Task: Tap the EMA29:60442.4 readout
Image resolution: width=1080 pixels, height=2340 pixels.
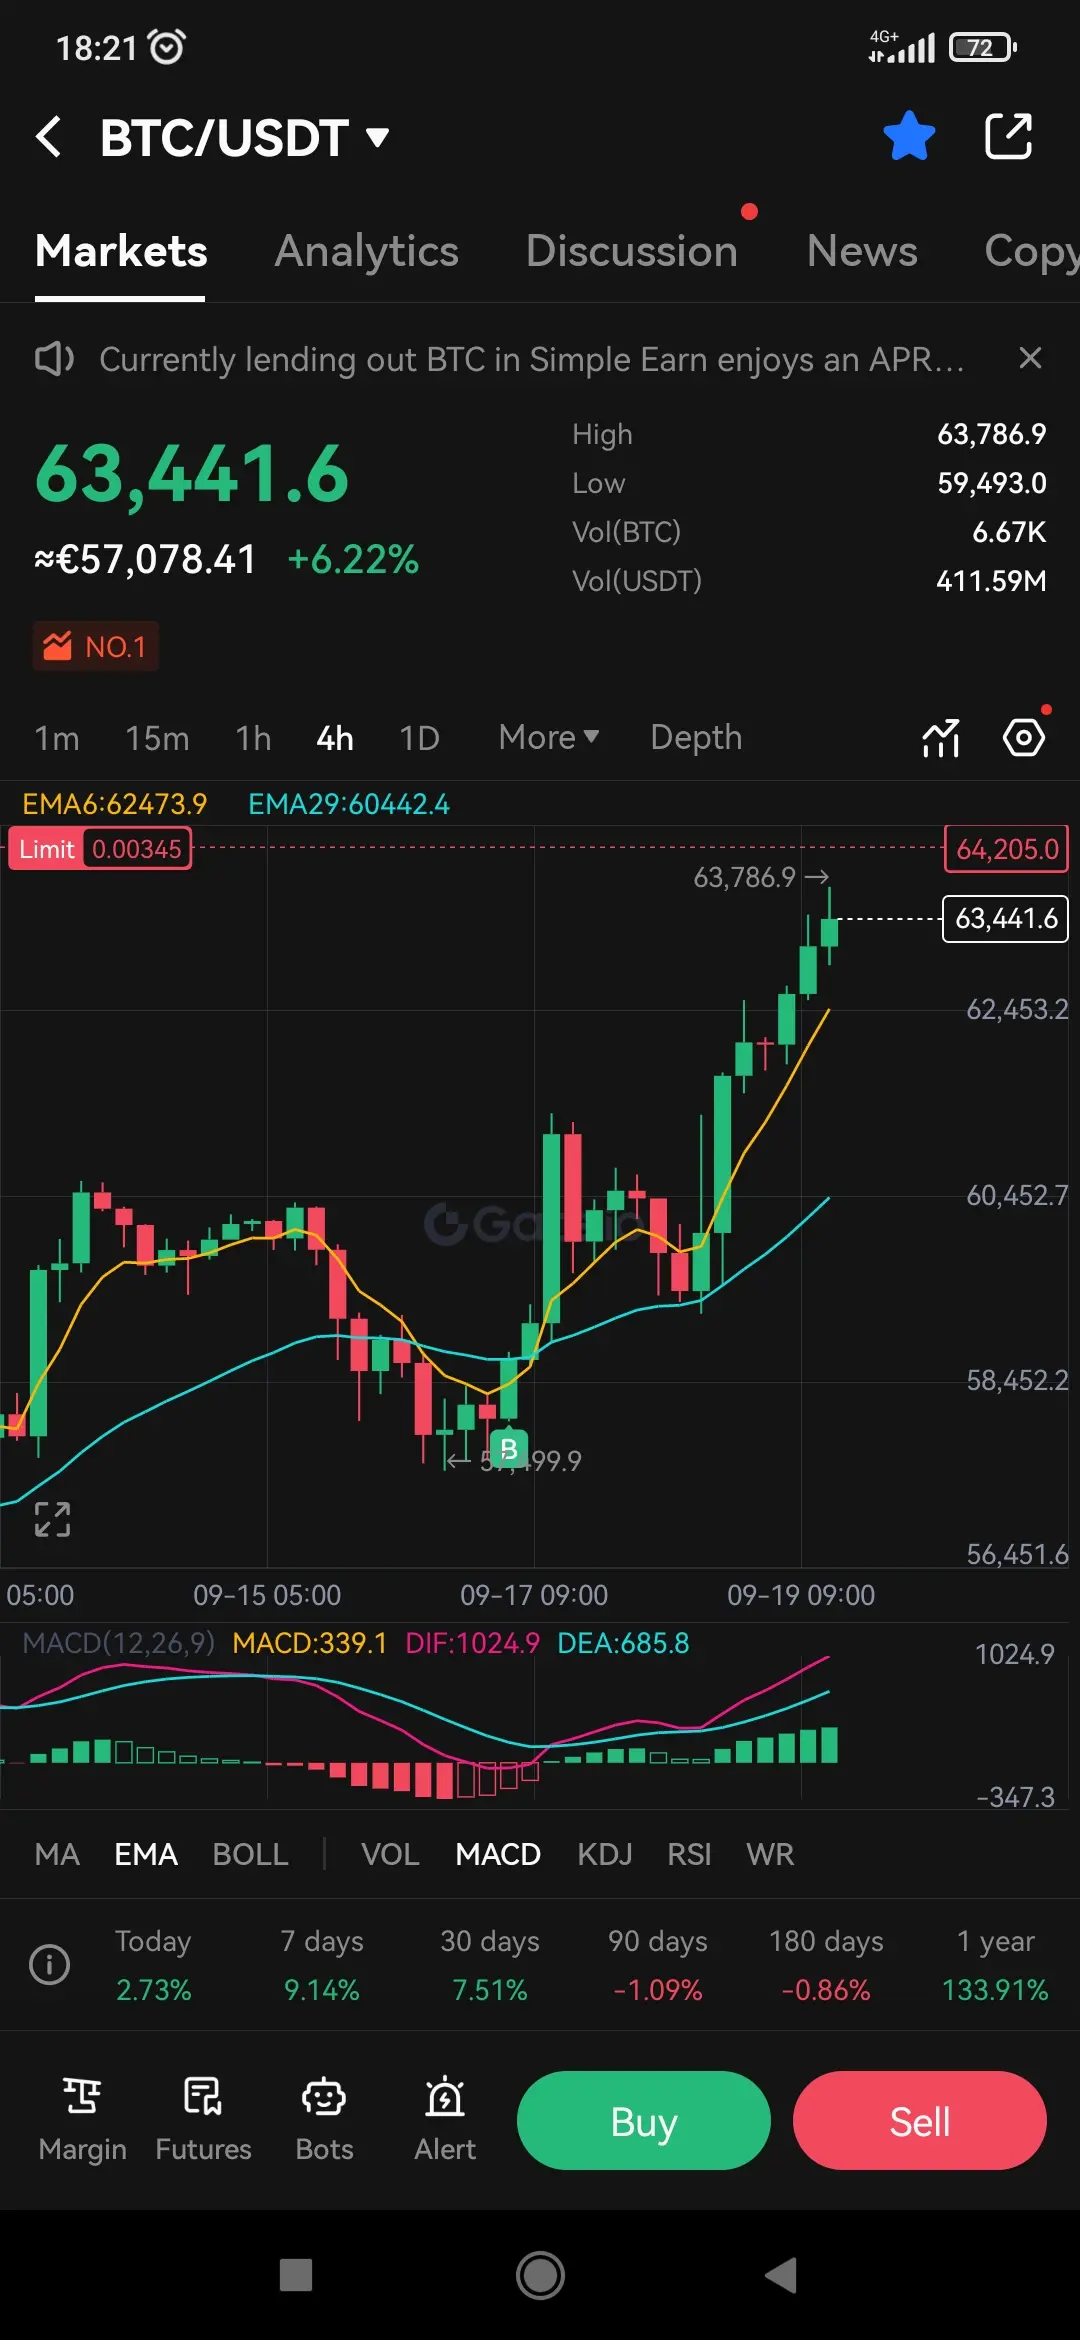Action: (349, 804)
